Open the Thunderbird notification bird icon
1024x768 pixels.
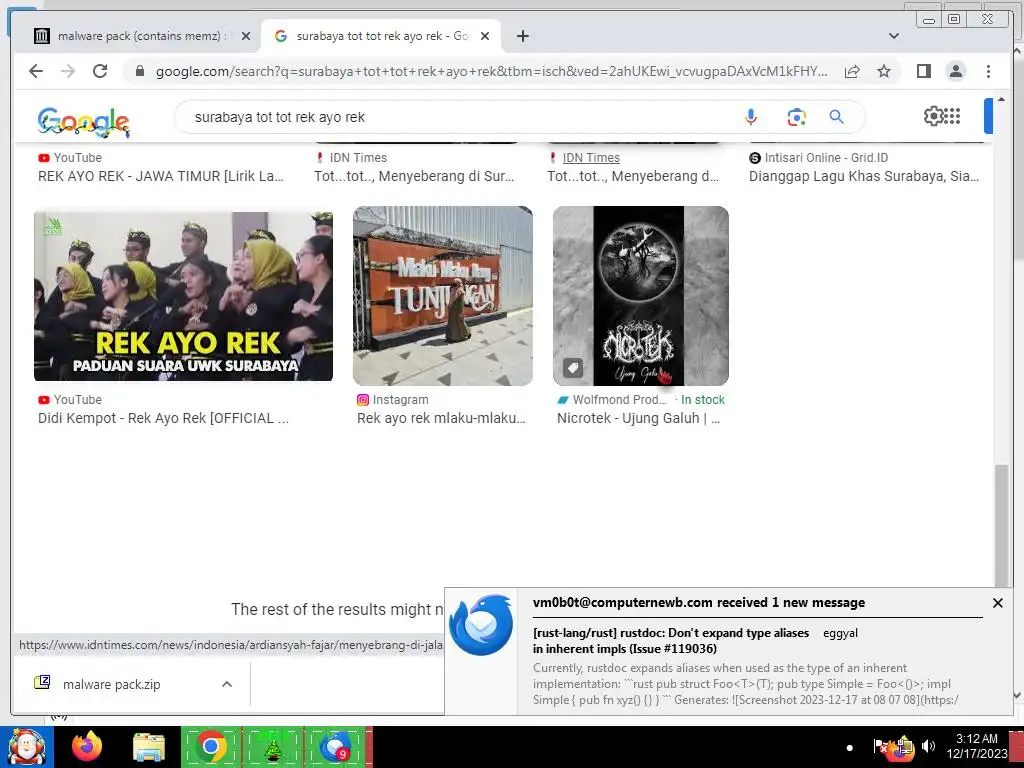[x=481, y=625]
